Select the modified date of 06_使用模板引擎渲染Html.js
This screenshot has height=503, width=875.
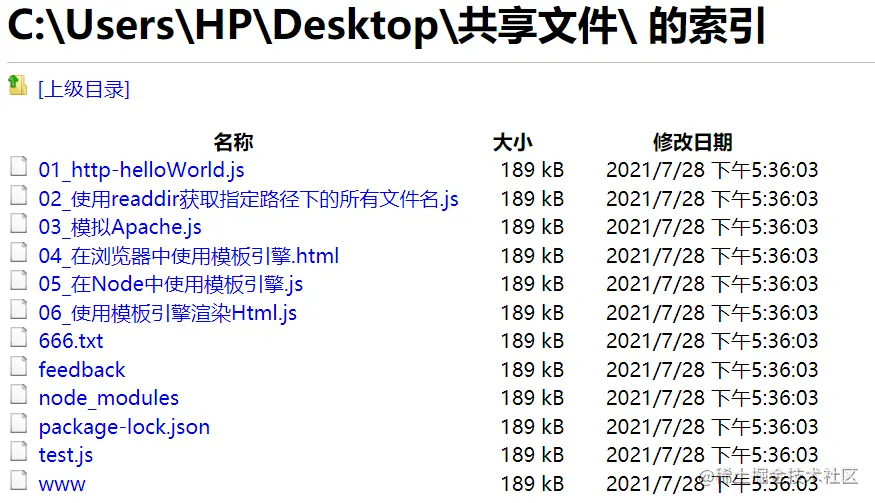click(x=712, y=313)
